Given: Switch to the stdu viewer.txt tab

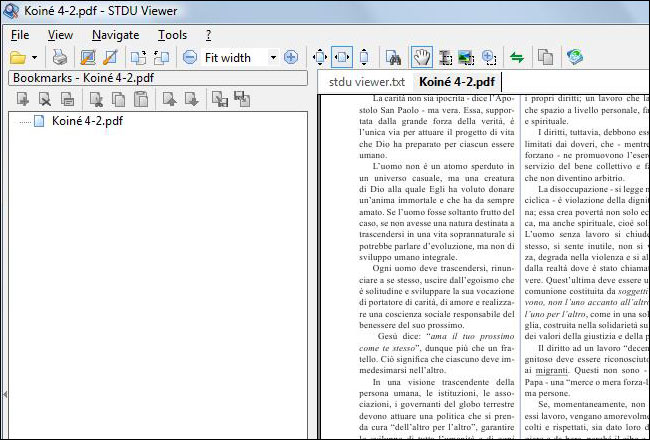Looking at the screenshot, I should (366, 82).
